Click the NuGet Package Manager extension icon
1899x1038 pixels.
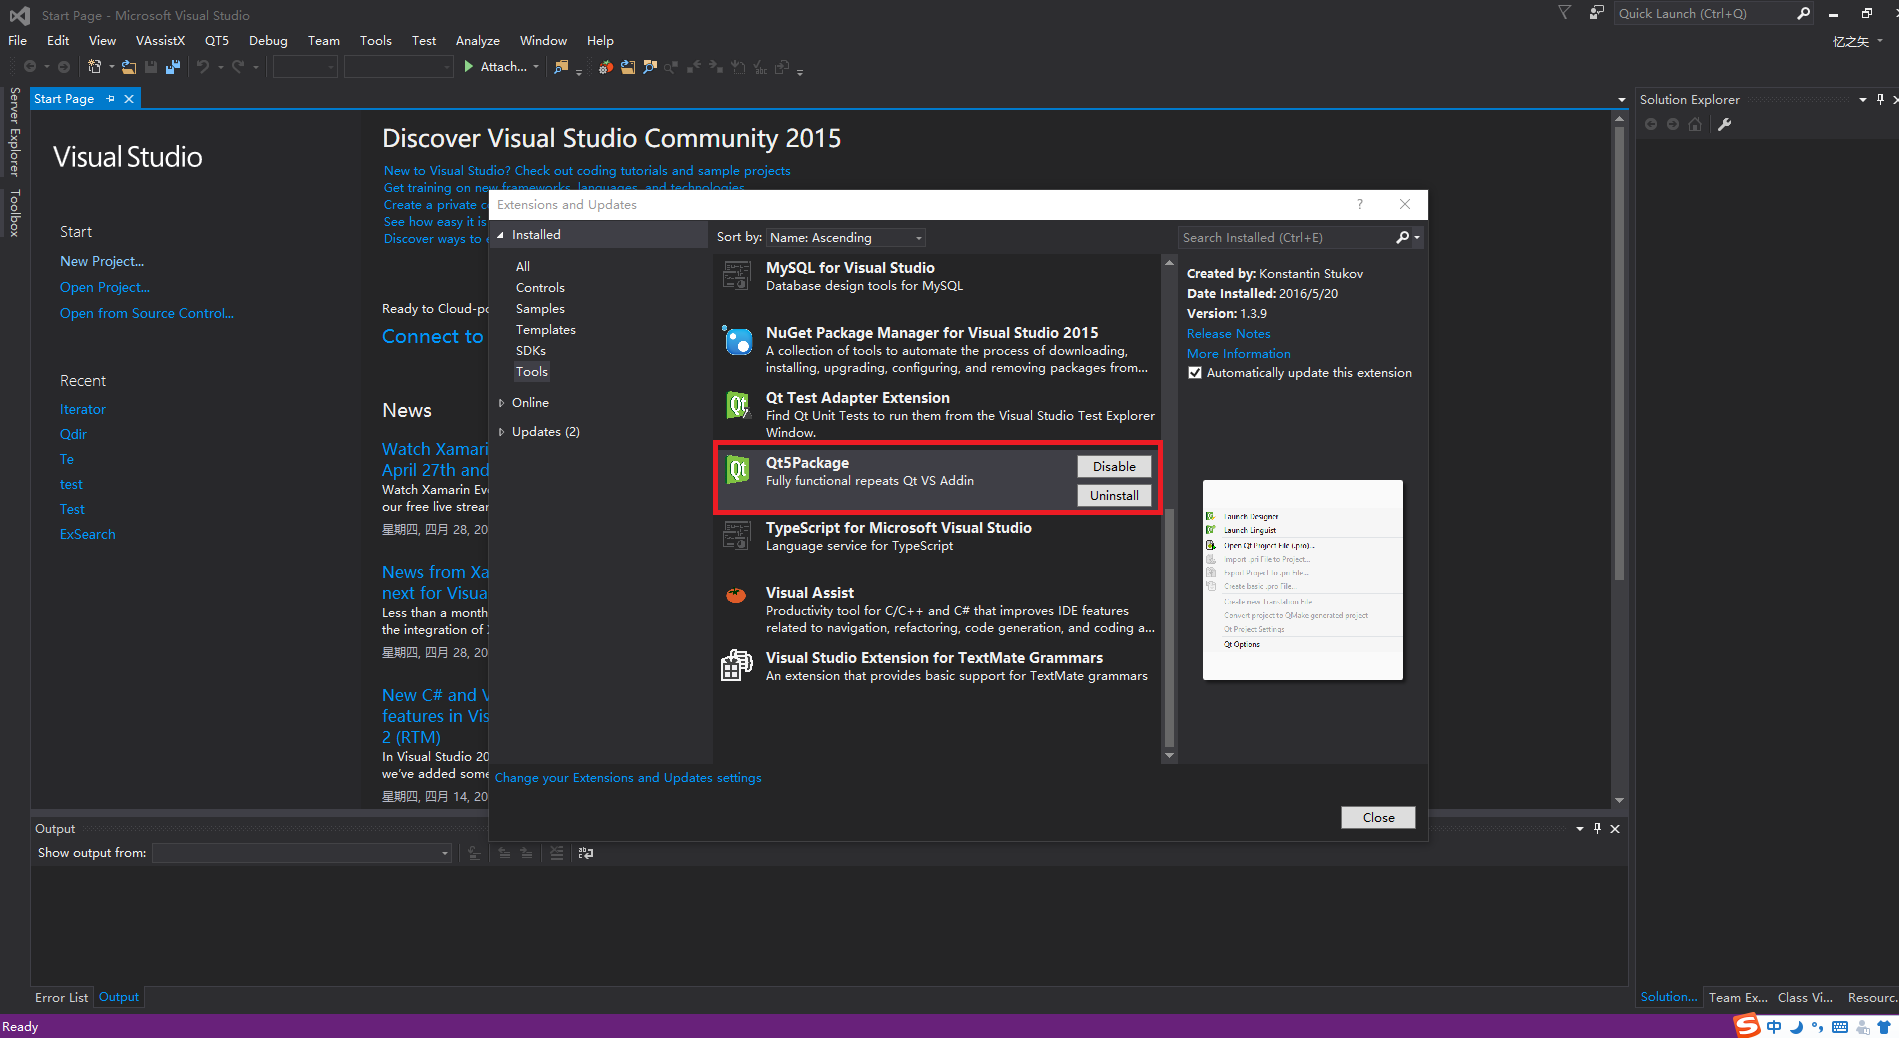(x=737, y=340)
